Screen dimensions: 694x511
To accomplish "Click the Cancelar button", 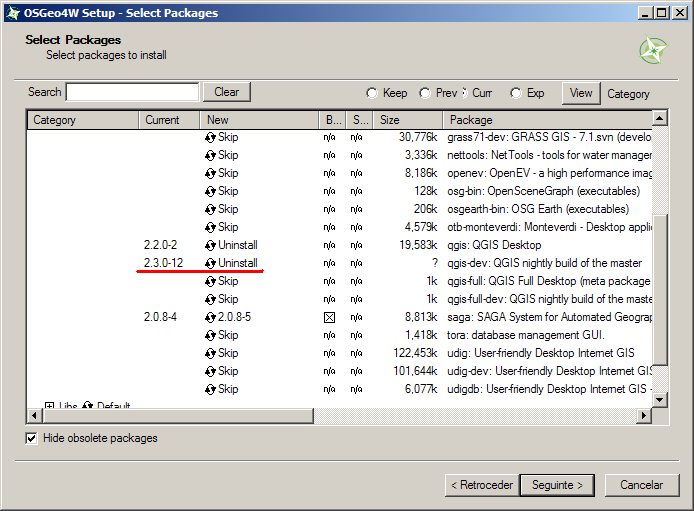I will tap(641, 485).
